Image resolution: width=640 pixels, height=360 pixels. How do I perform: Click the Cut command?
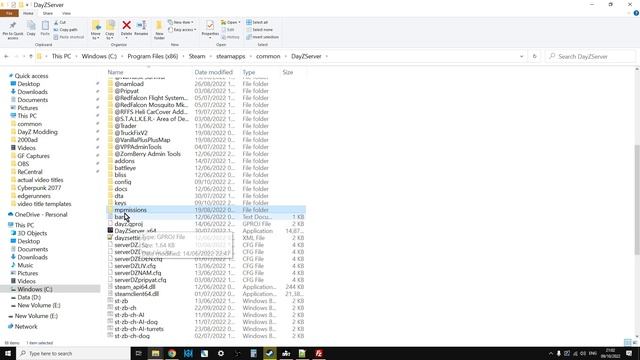[60, 22]
